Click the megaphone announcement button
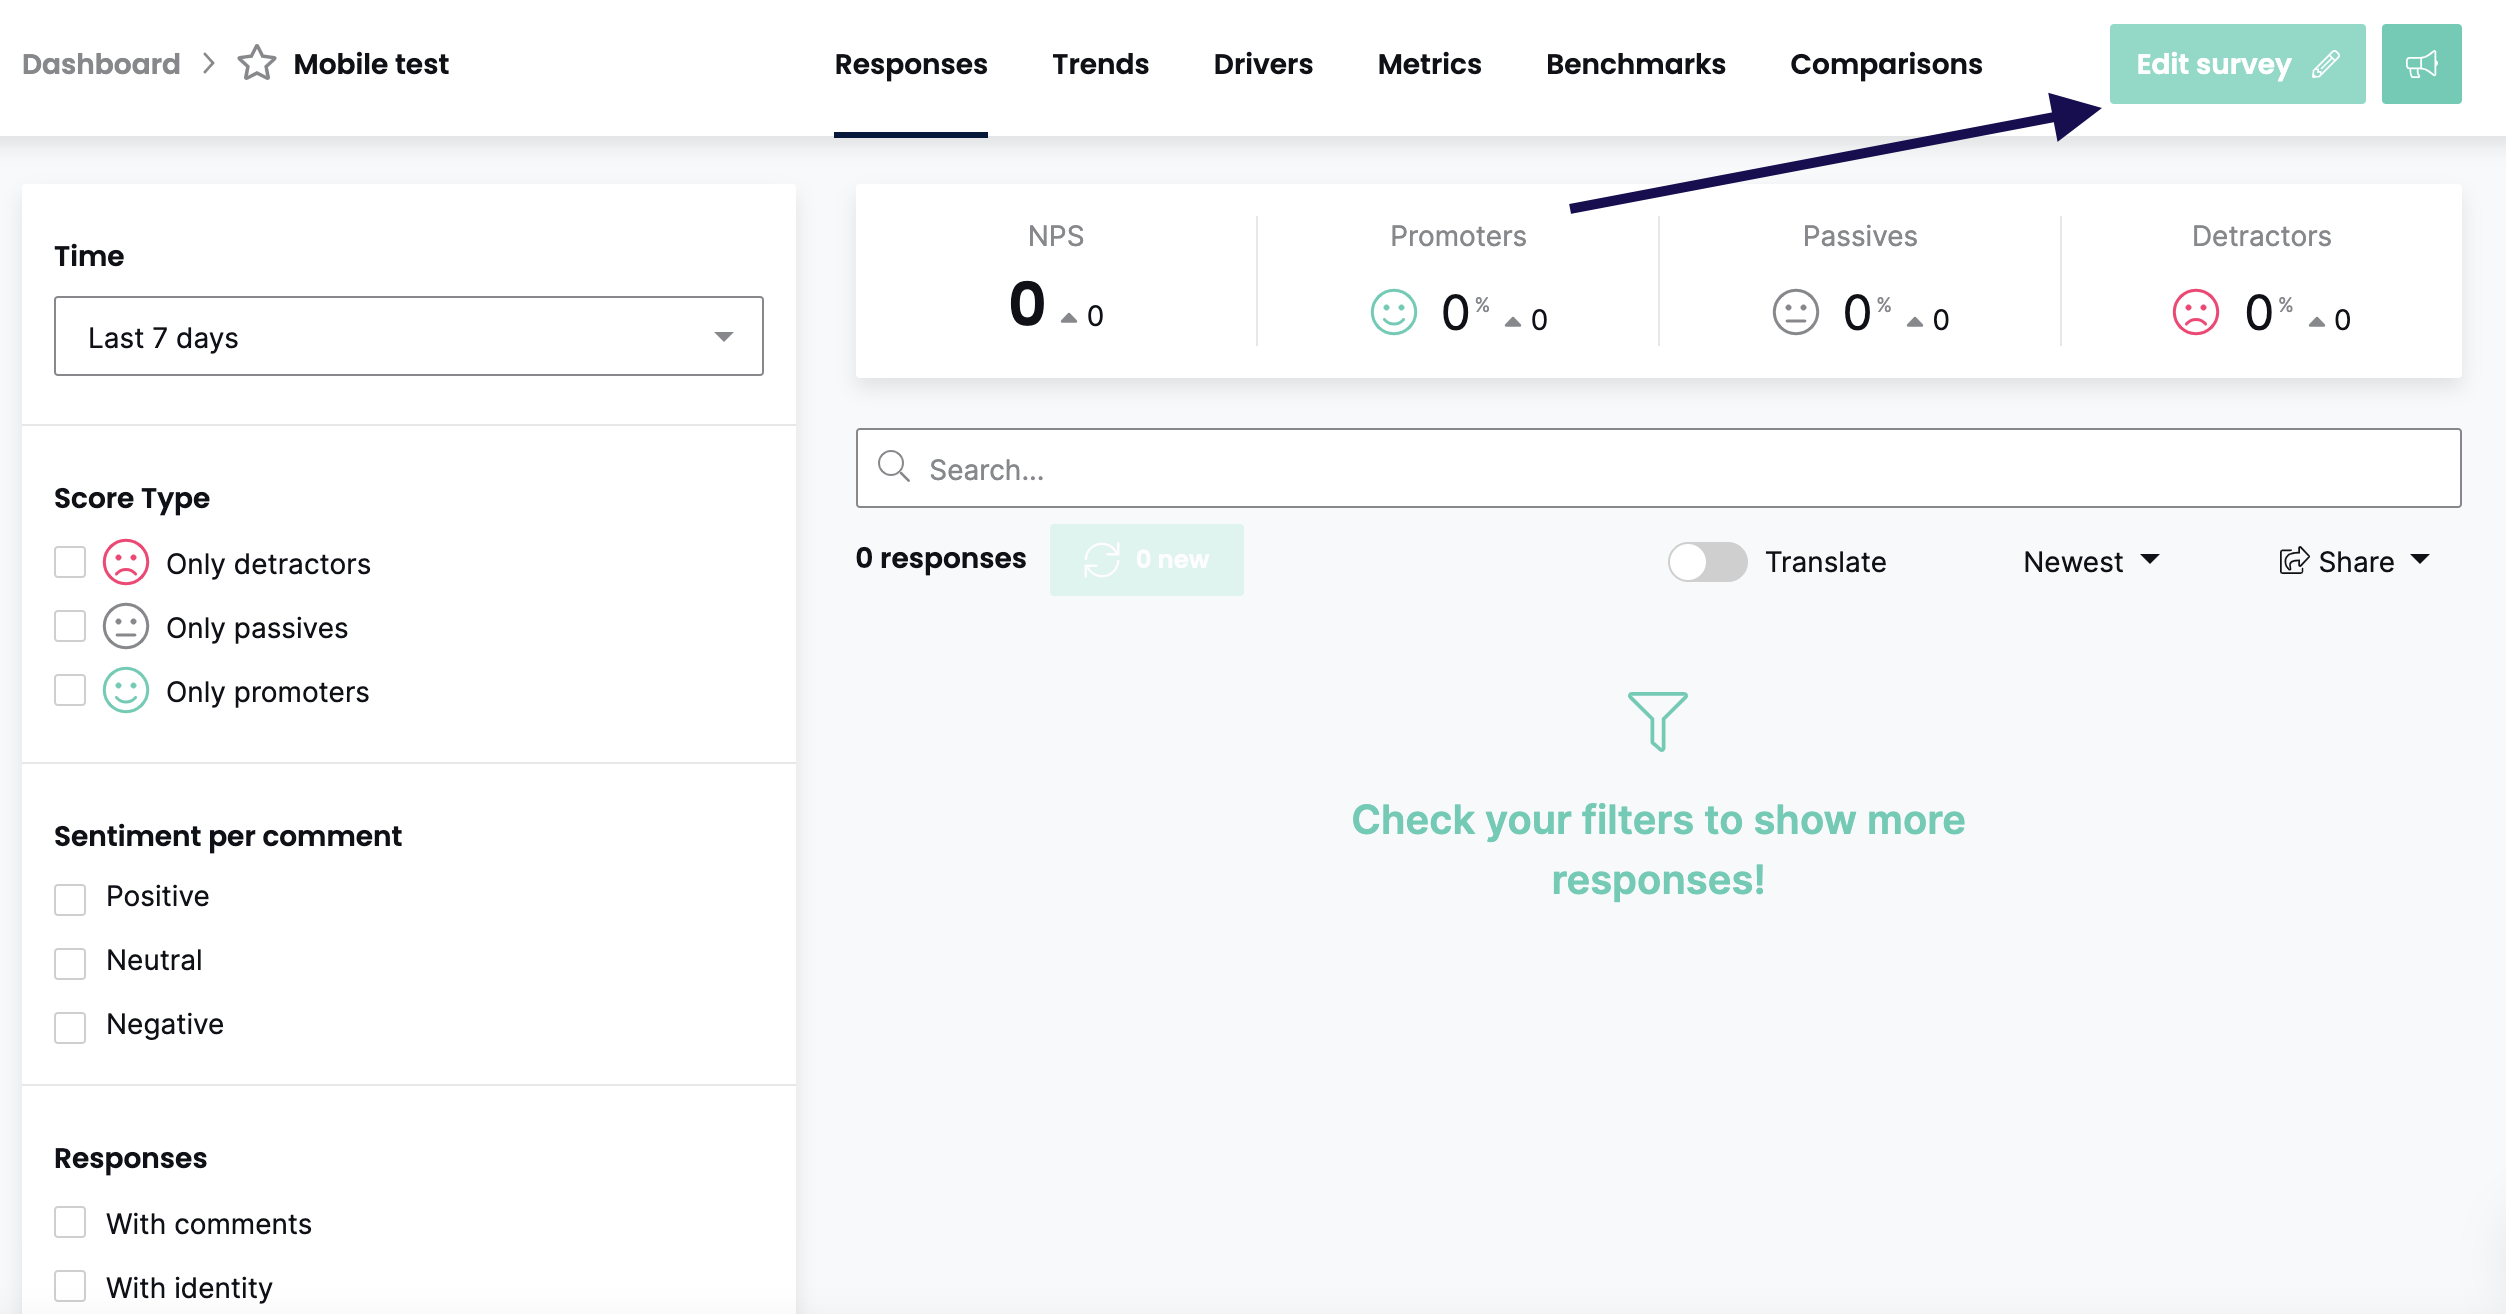 point(2421,64)
